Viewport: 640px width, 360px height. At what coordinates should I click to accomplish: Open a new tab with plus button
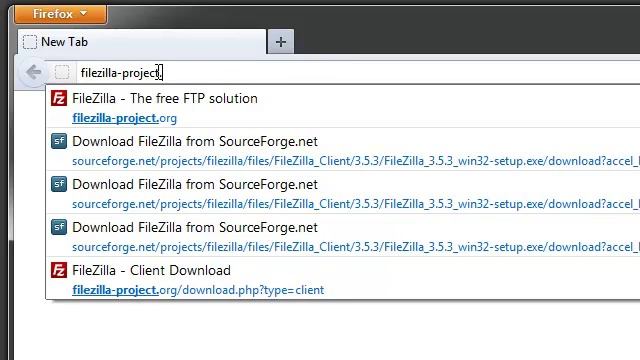pos(280,42)
